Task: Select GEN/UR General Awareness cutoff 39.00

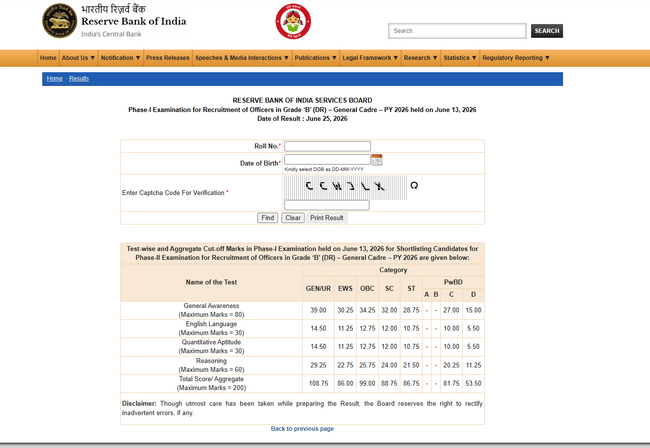Action: point(318,310)
